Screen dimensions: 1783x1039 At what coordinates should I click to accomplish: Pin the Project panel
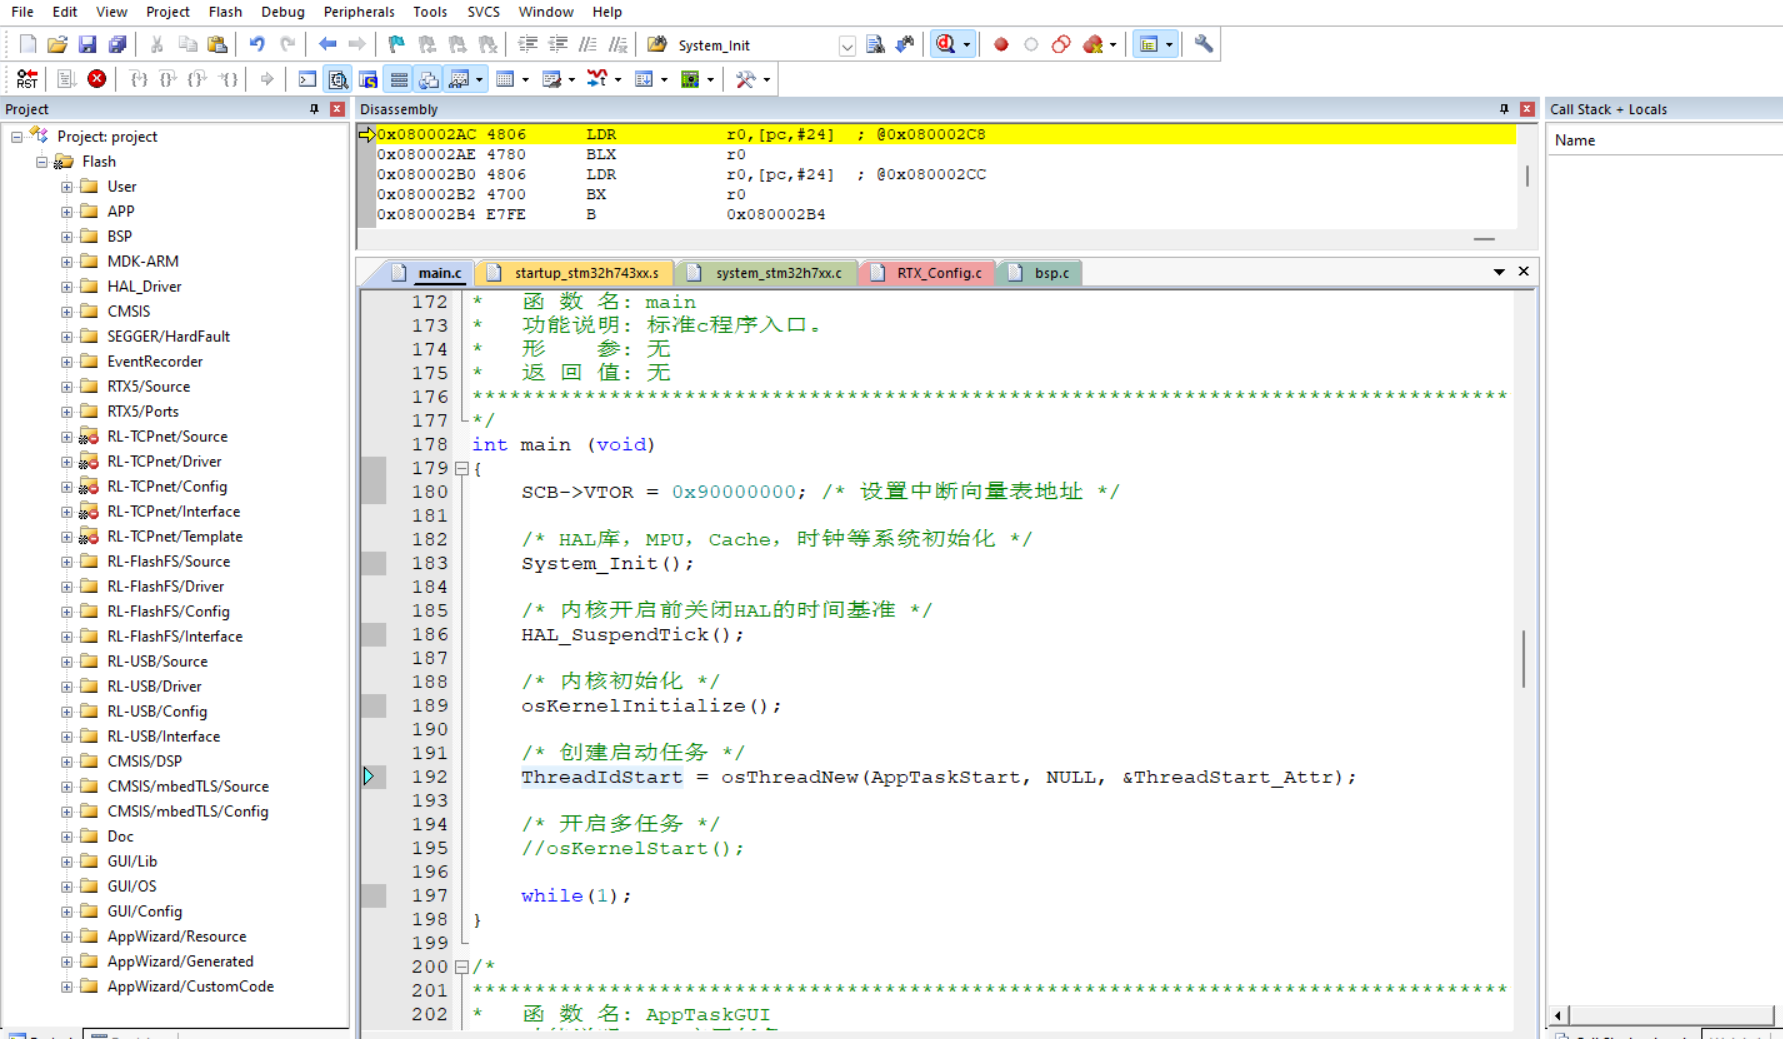pyautogui.click(x=314, y=109)
